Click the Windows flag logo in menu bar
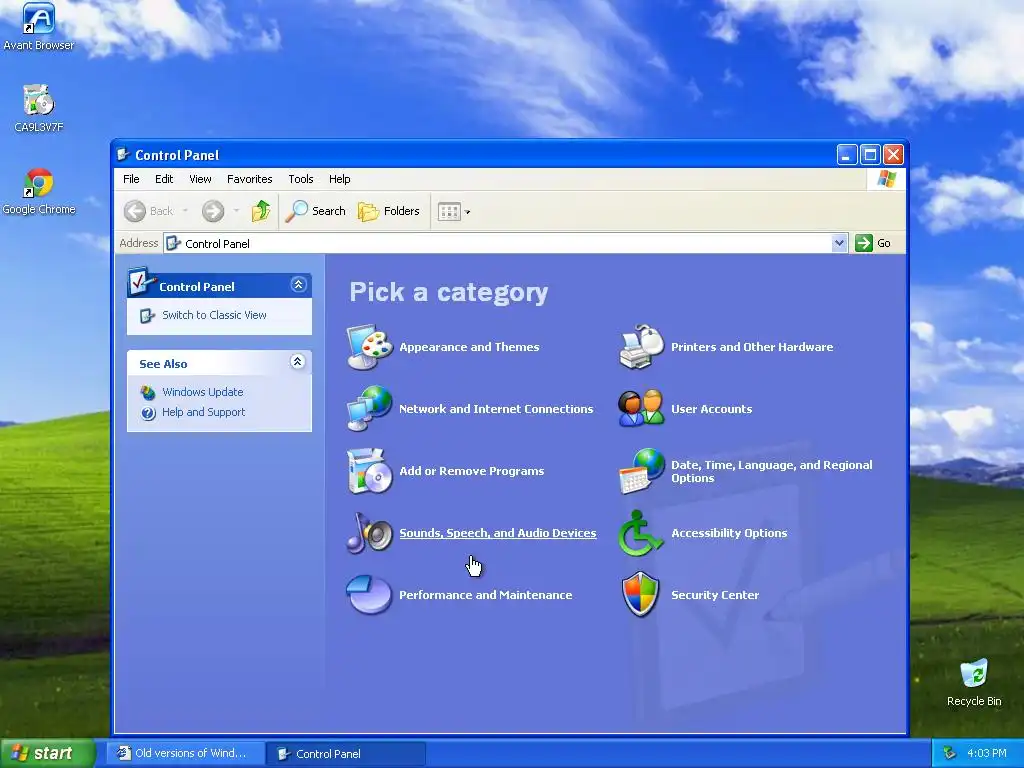 pos(886,179)
